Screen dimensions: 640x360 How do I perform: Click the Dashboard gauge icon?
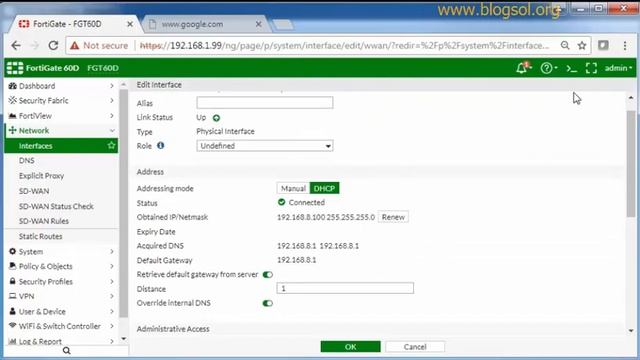(13, 86)
